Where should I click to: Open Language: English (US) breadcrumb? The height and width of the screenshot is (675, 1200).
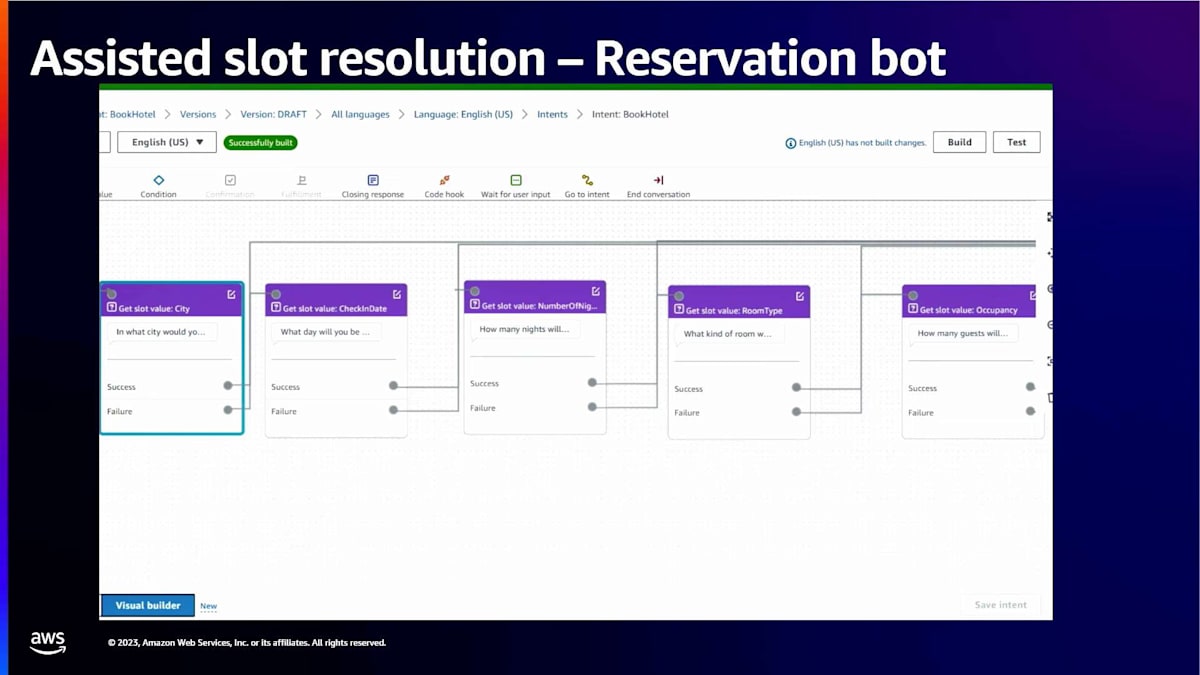[x=463, y=114]
